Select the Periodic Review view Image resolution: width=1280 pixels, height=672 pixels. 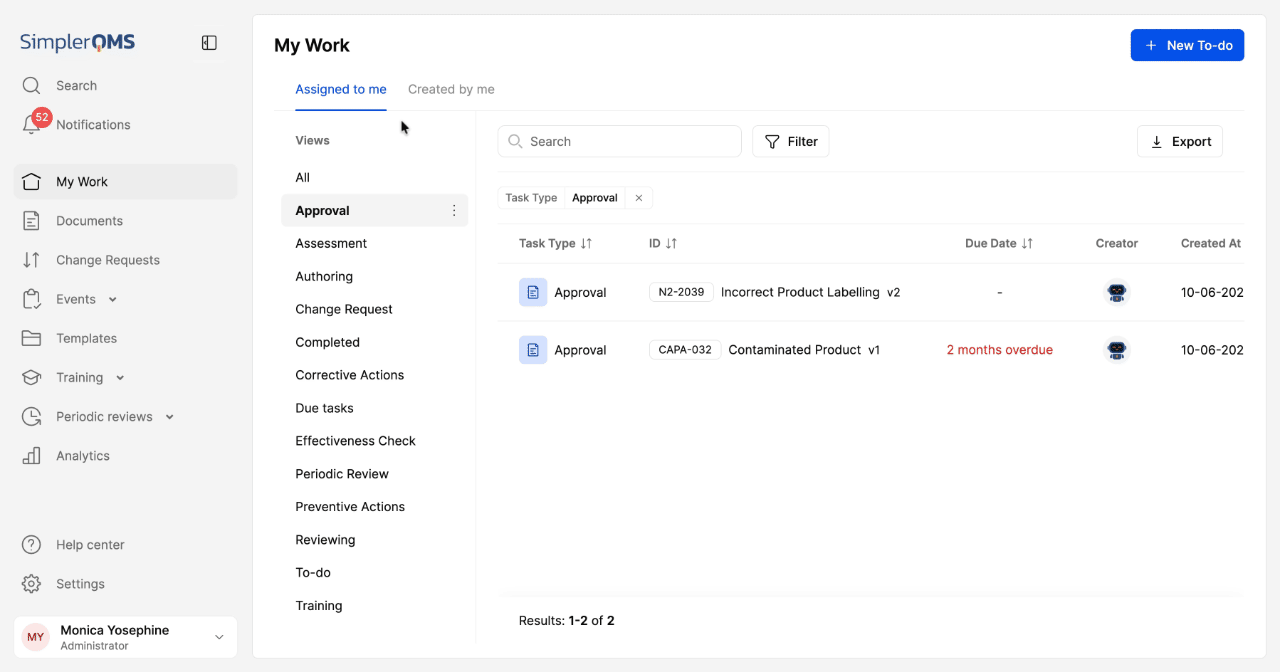click(375, 474)
